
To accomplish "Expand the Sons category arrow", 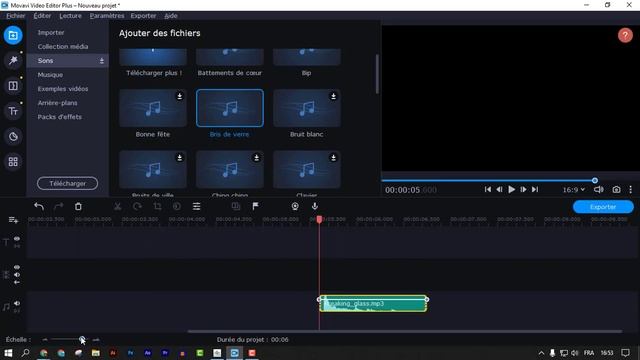I will [102, 61].
